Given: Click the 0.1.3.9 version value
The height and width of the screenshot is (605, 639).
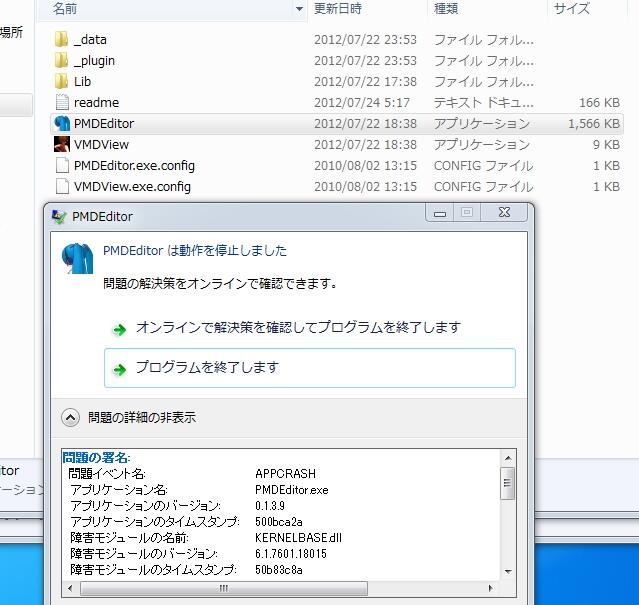Looking at the screenshot, I should point(270,506).
